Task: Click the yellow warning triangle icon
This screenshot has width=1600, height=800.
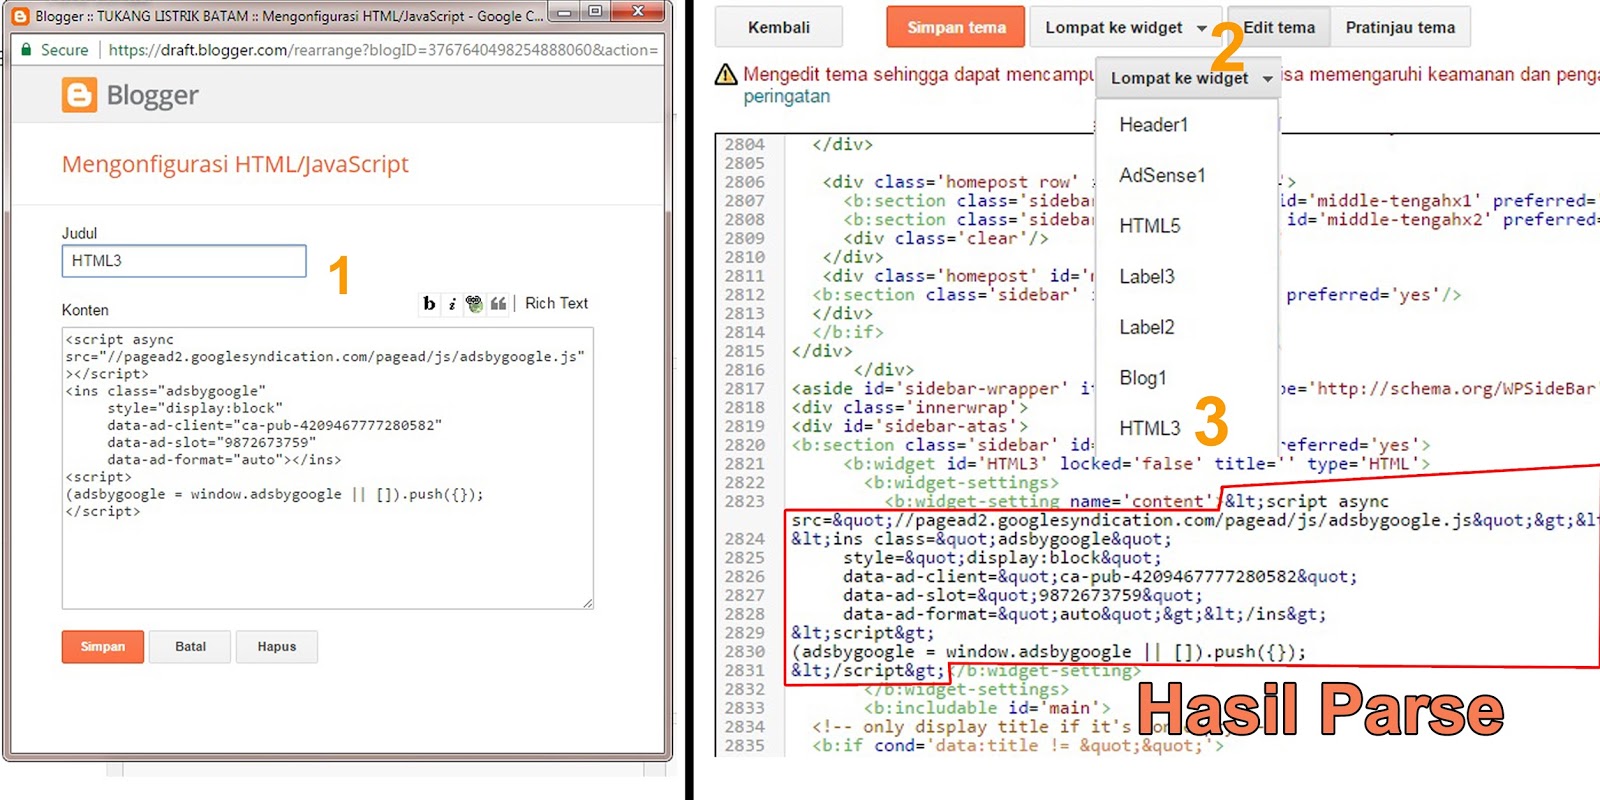Action: 726,75
